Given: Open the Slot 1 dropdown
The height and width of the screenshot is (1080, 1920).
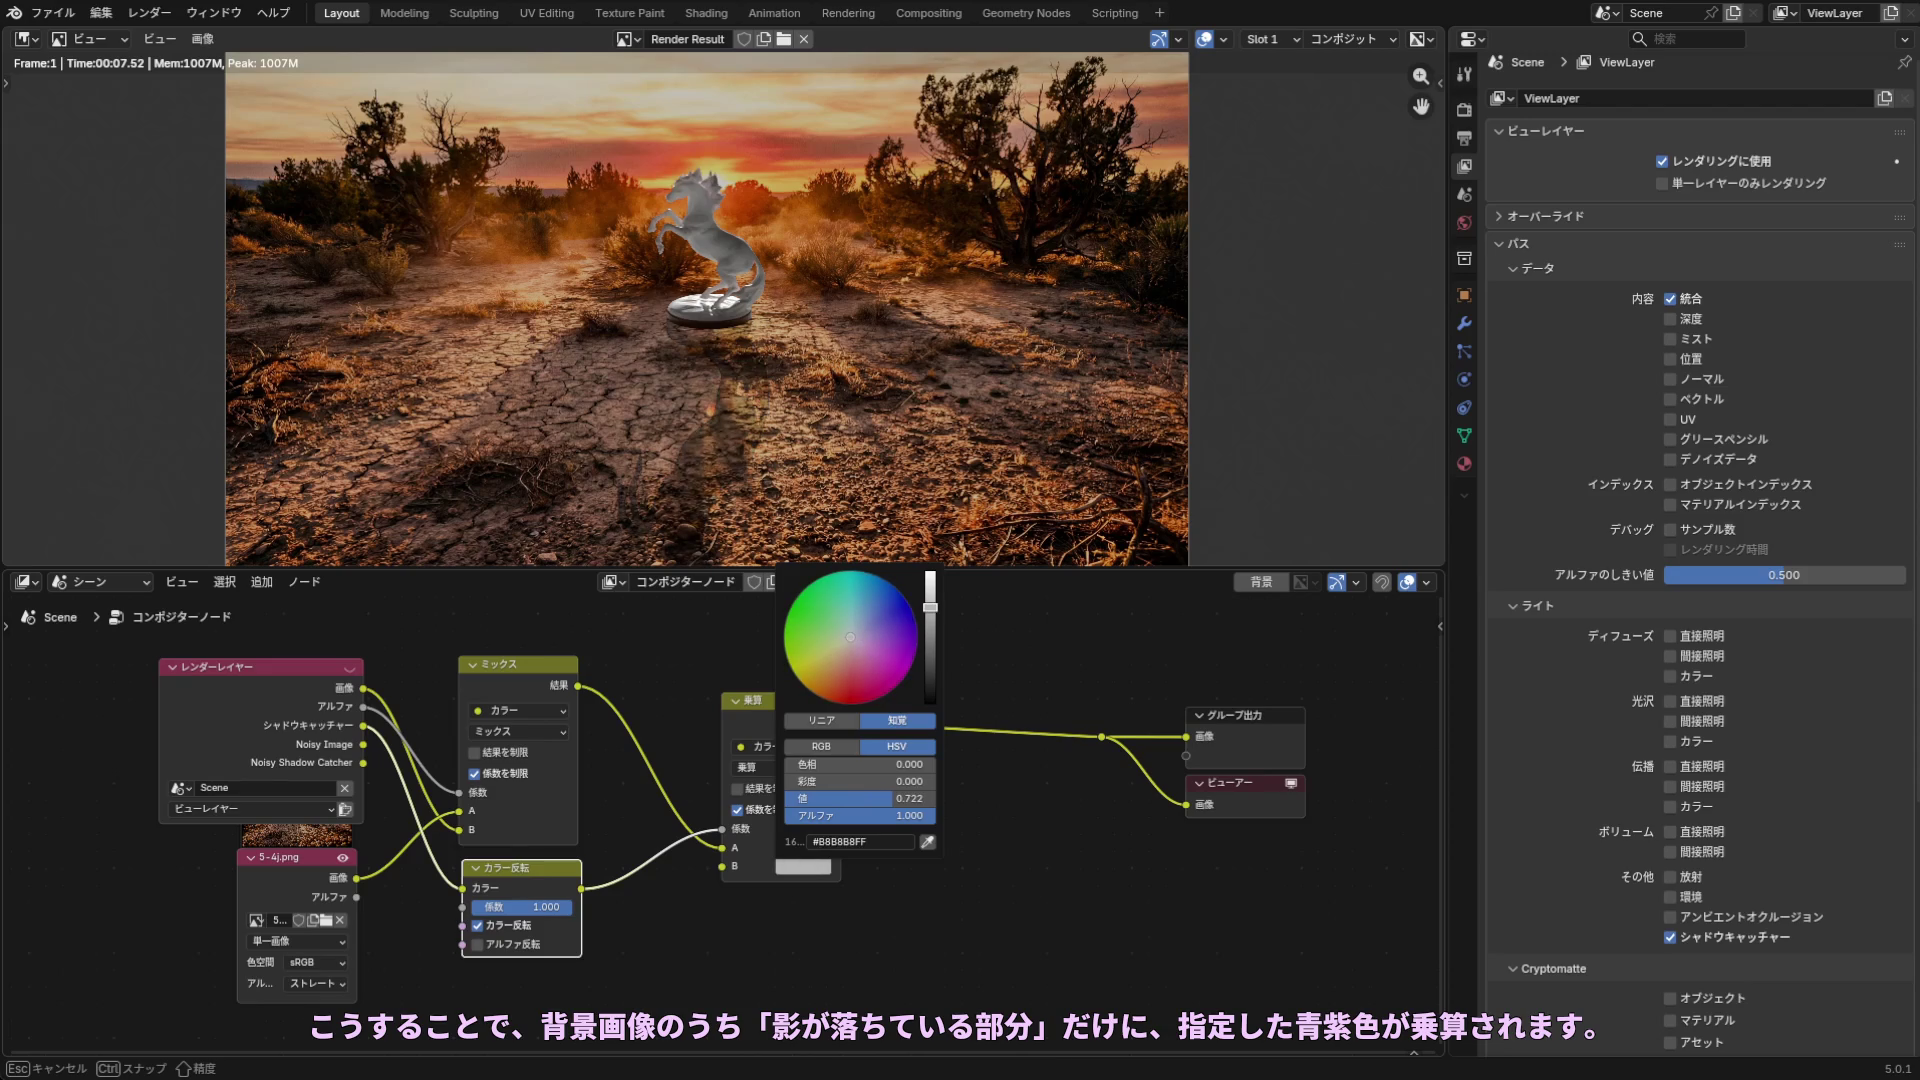Looking at the screenshot, I should click(x=1272, y=39).
